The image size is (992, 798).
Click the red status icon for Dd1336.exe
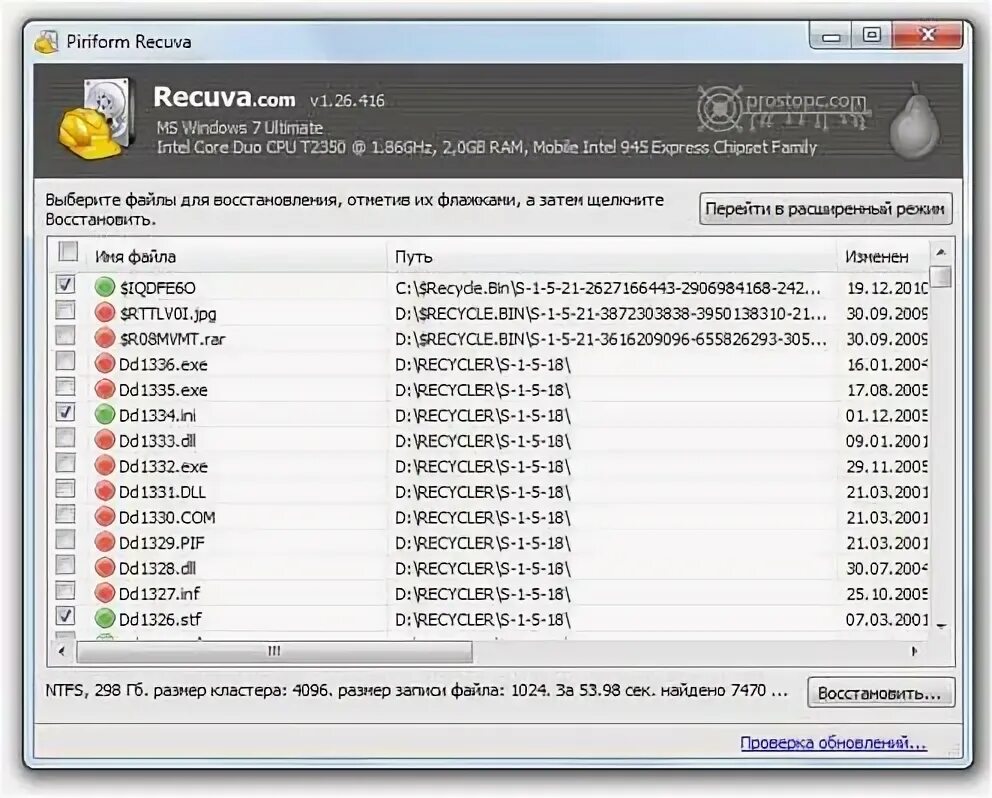[104, 364]
